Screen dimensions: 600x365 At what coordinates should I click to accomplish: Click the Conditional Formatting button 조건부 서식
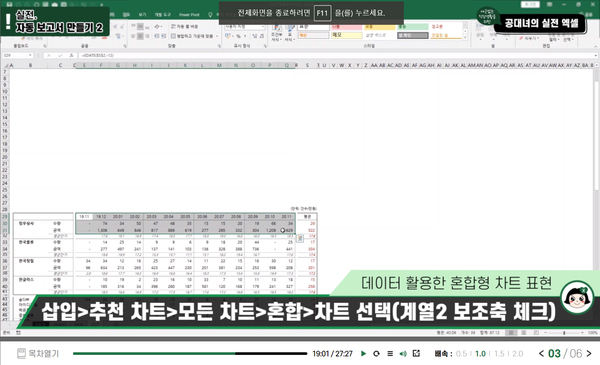276,33
